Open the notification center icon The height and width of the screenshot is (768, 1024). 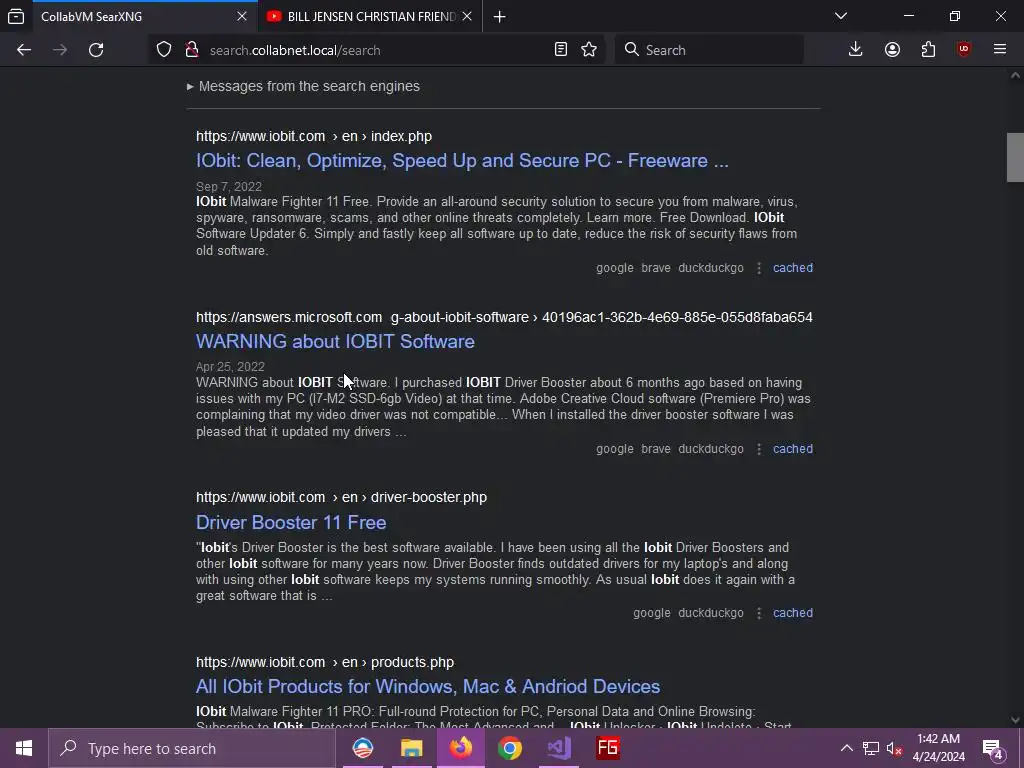coord(993,748)
